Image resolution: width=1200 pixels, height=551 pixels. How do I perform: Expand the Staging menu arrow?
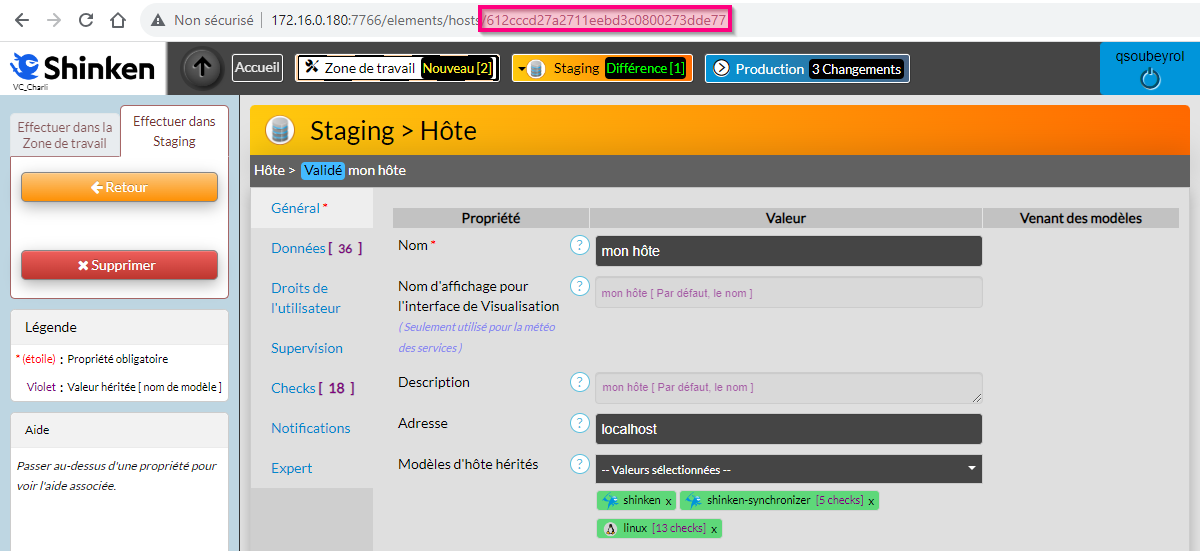521,69
